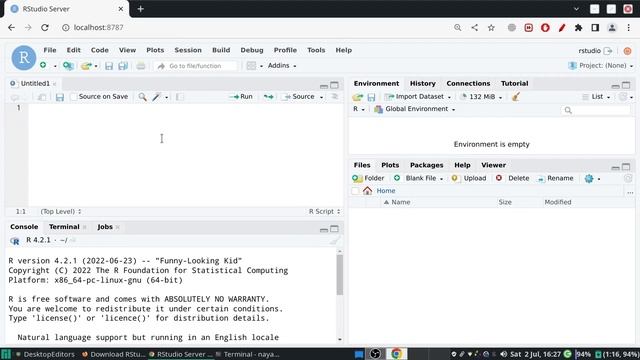Click the New File plus icon
The width and height of the screenshot is (640, 360).
pyautogui.click(x=43, y=65)
